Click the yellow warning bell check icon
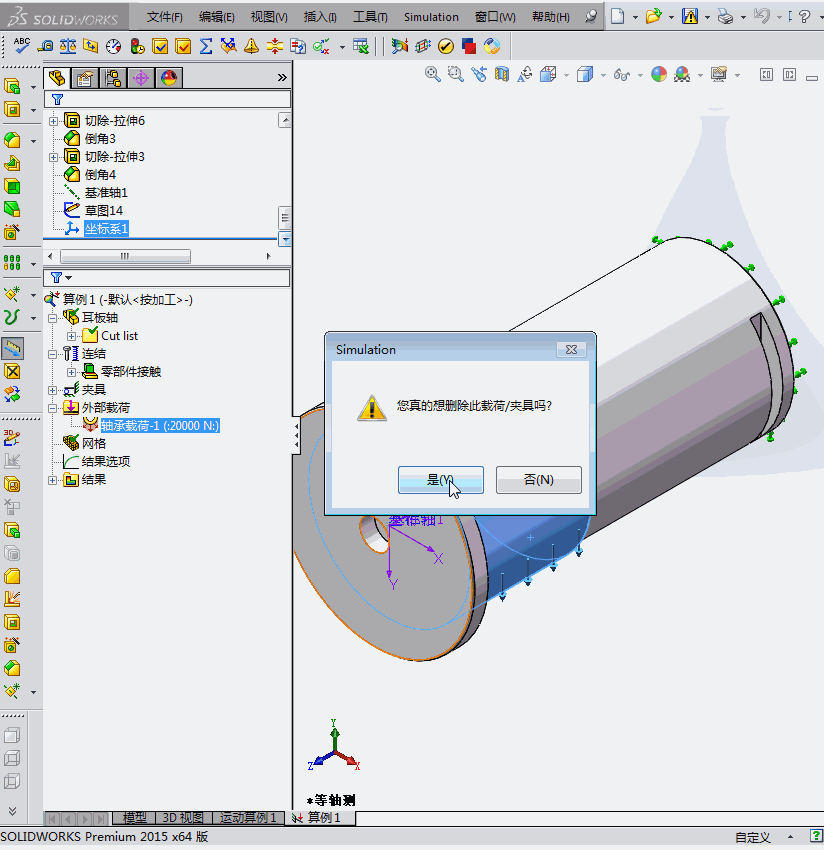Viewport: 824px width, 850px height. [x=252, y=47]
